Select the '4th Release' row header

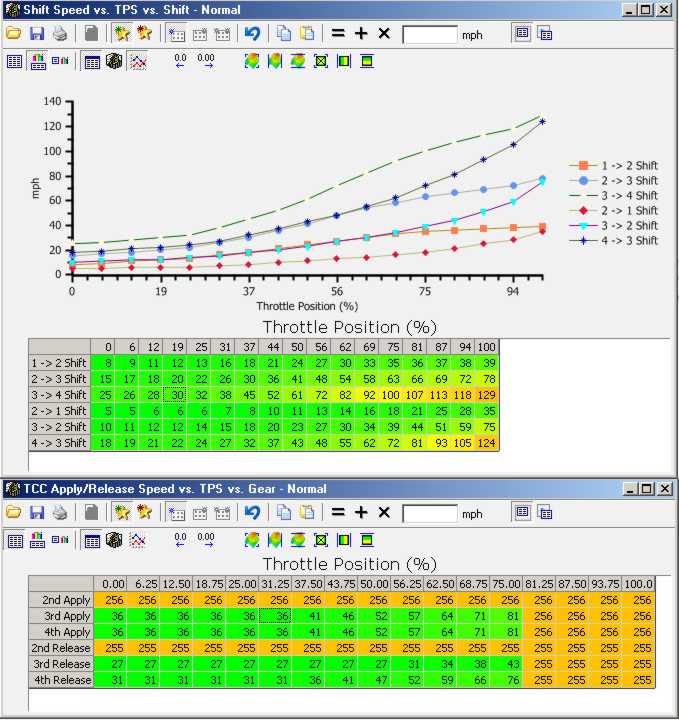tap(61, 680)
